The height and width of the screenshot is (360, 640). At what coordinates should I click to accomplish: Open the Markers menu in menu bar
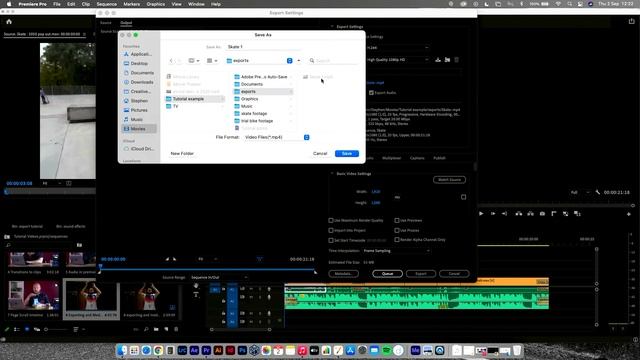pyautogui.click(x=131, y=4)
